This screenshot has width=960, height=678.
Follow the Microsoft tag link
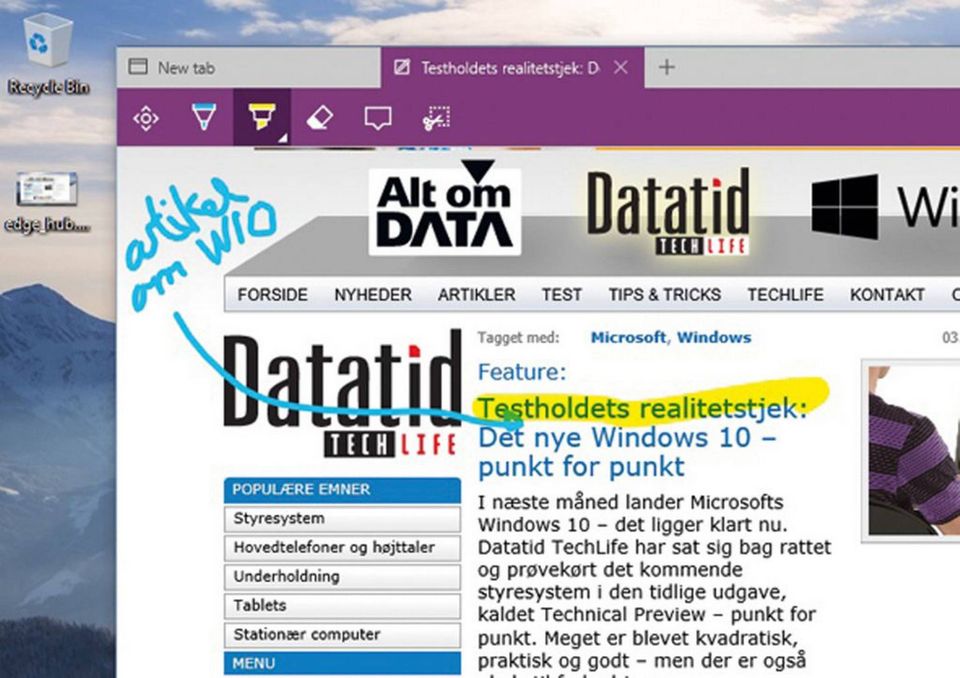click(x=627, y=338)
